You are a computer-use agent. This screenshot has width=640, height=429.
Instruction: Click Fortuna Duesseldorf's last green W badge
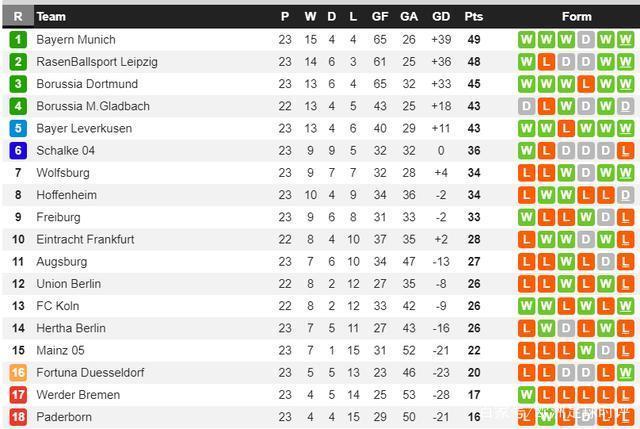625,373
